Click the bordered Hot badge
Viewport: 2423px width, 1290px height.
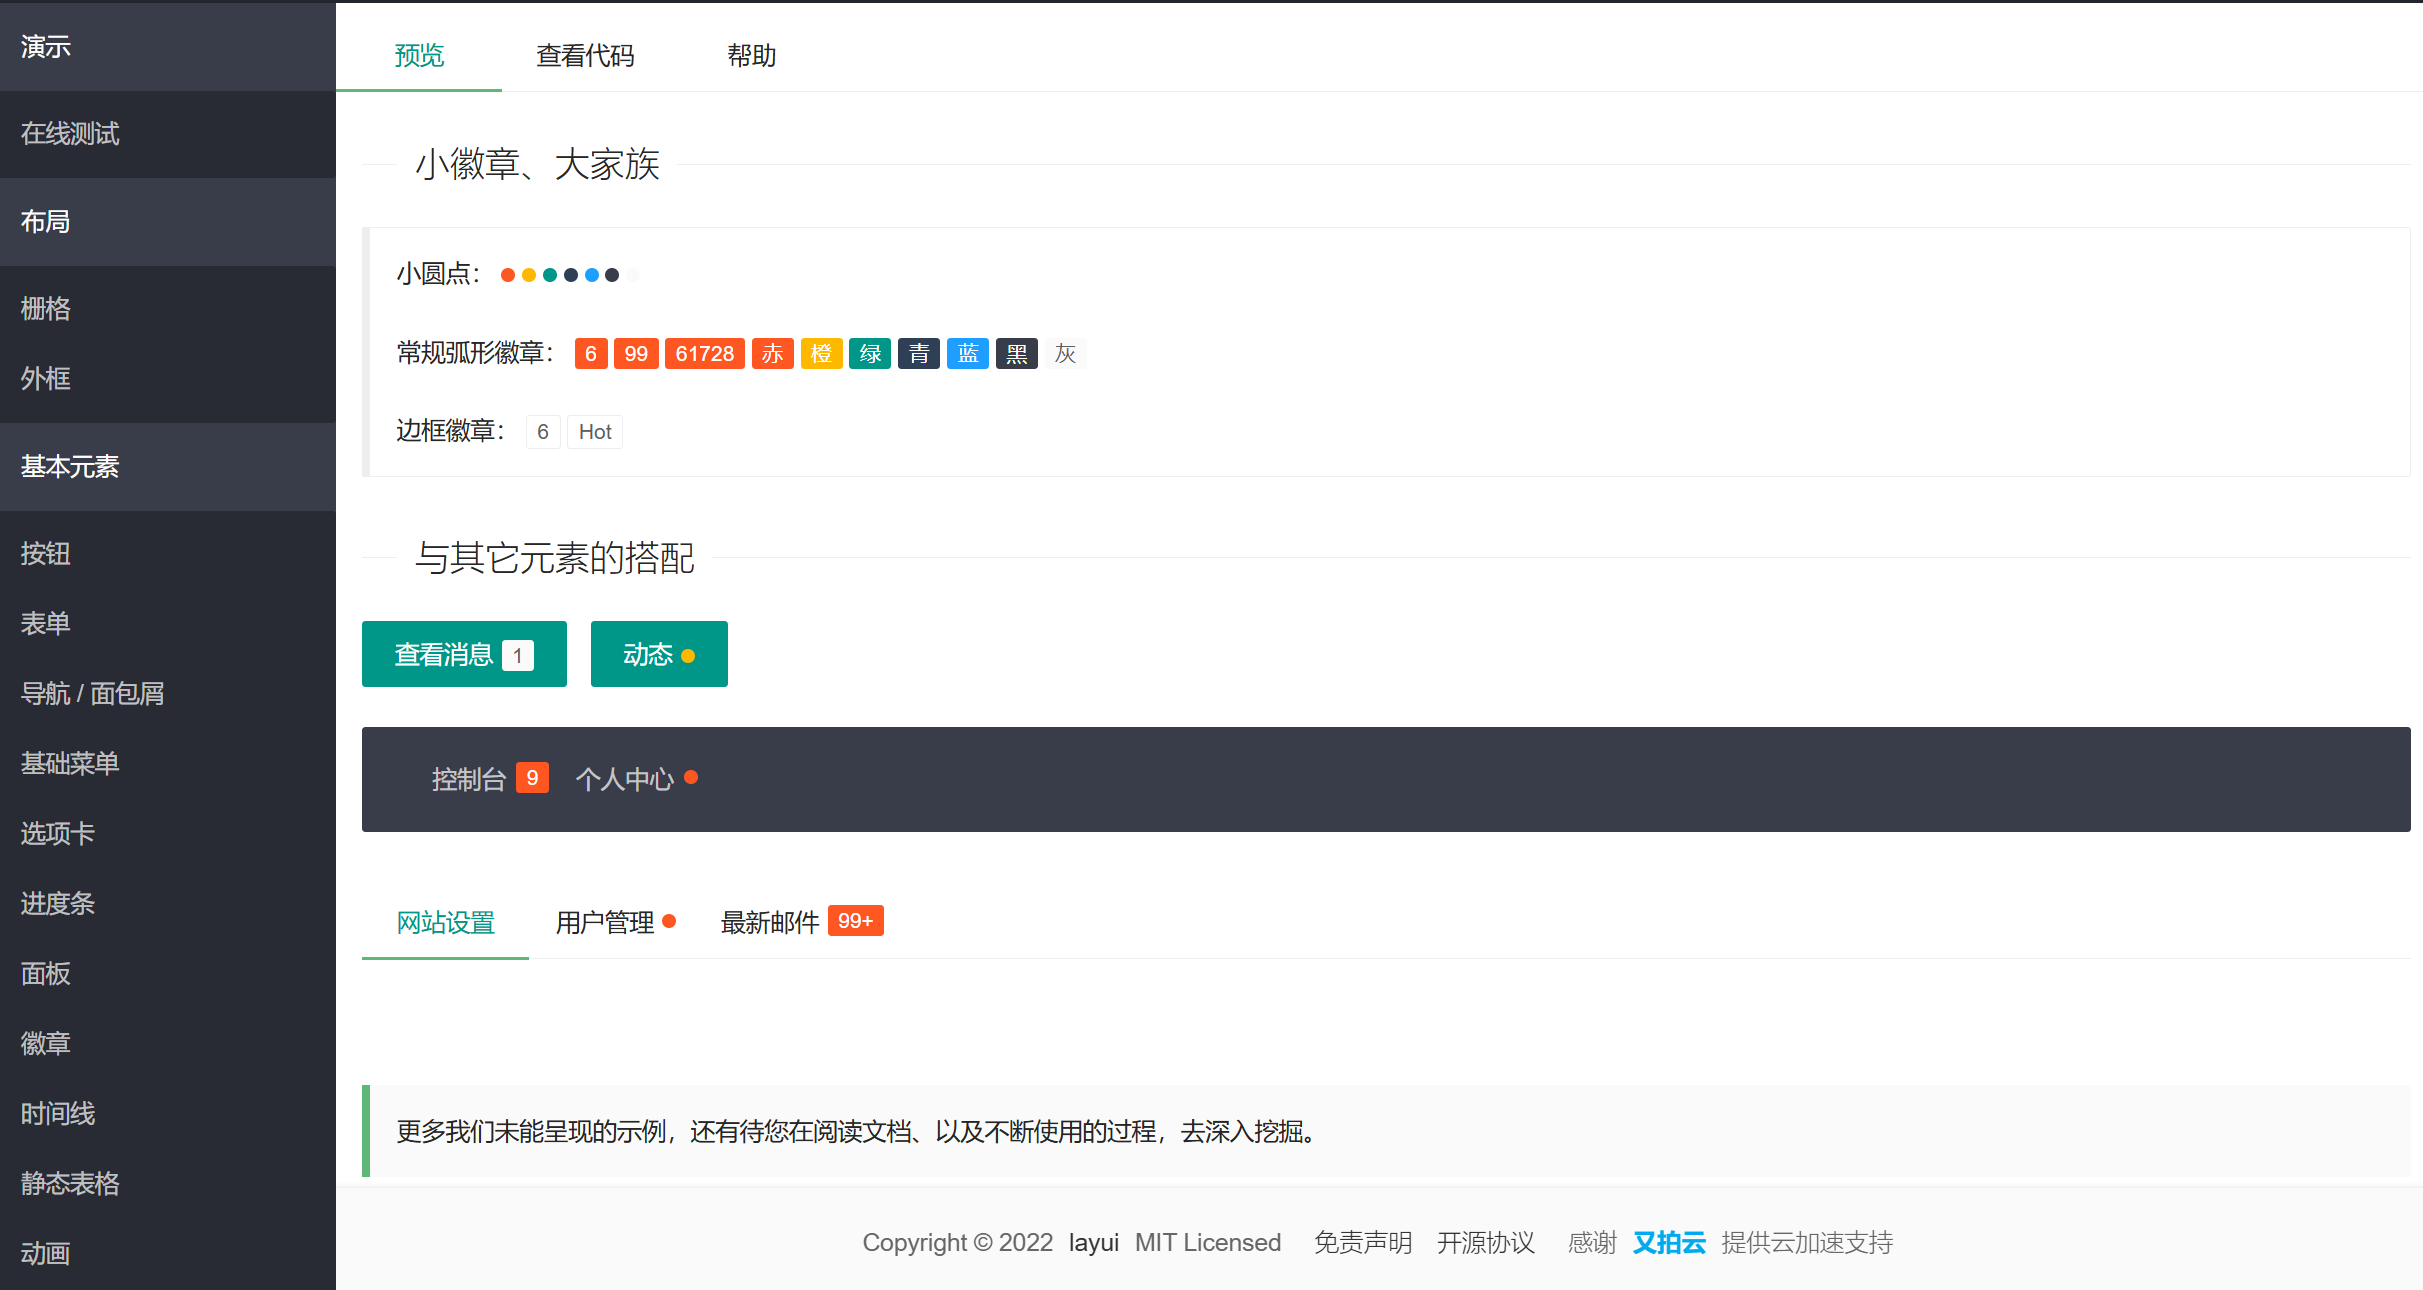(594, 431)
